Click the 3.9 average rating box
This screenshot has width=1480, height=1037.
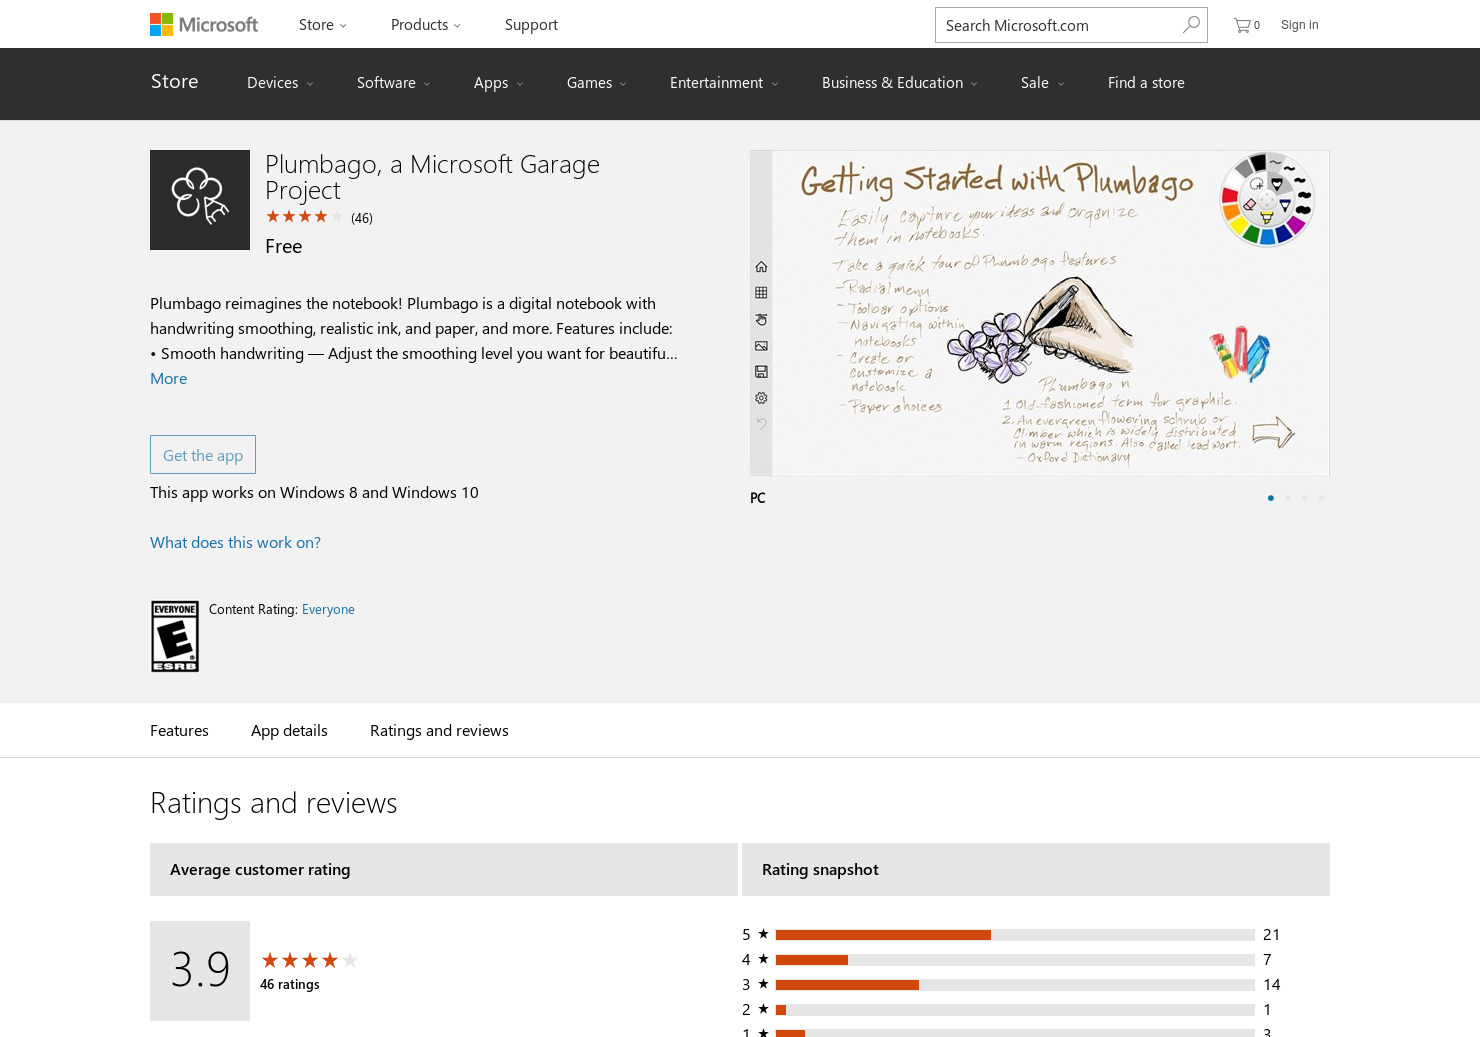click(200, 971)
